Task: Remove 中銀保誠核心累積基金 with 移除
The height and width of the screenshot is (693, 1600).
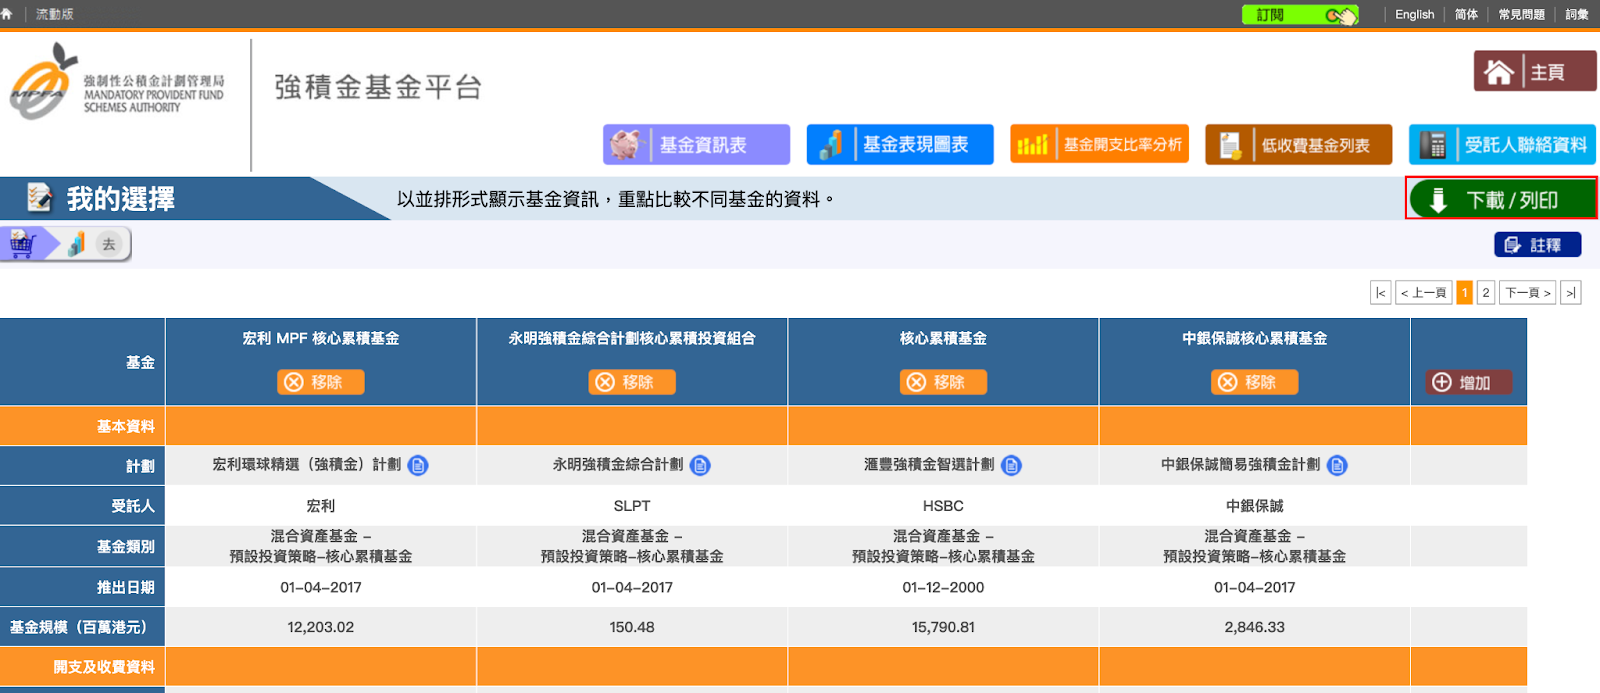Action: (x=1255, y=382)
